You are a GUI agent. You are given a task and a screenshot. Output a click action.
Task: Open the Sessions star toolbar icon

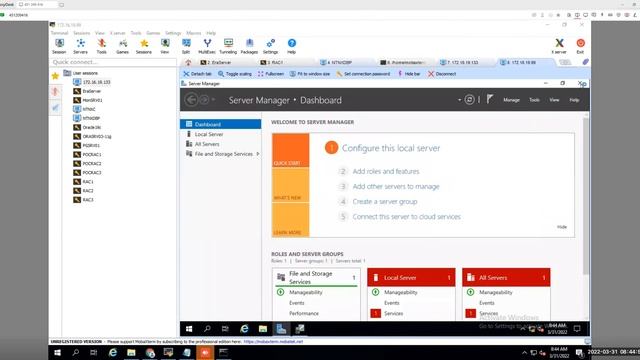point(144,46)
